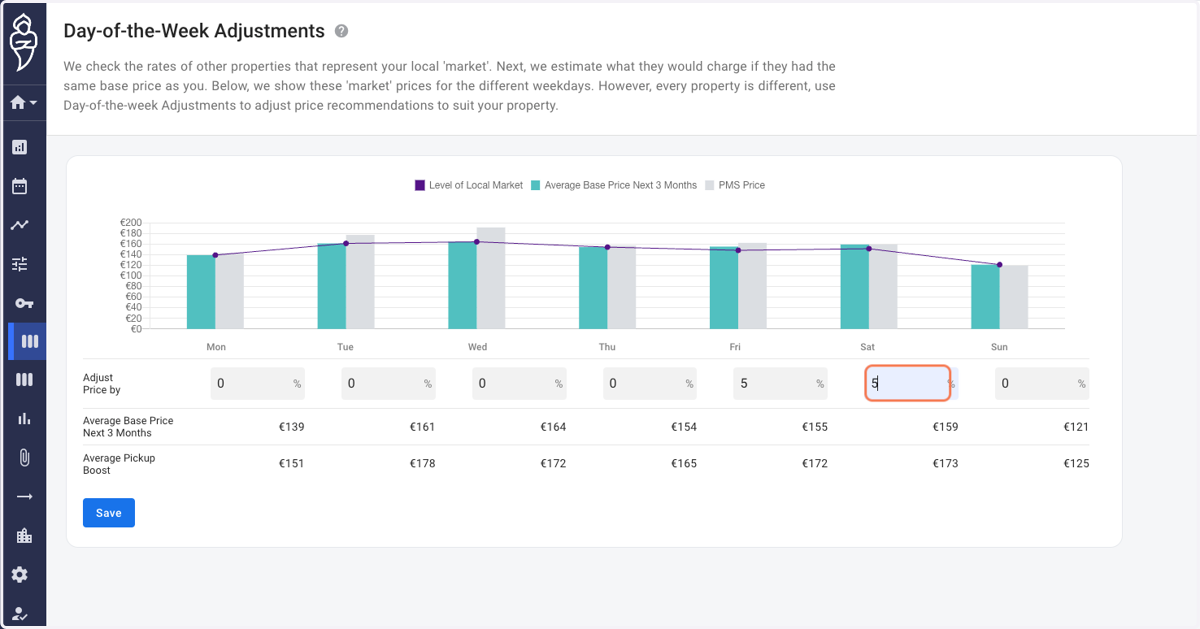Image resolution: width=1200 pixels, height=629 pixels.
Task: Save the day-of-week adjustments
Action: (109, 513)
